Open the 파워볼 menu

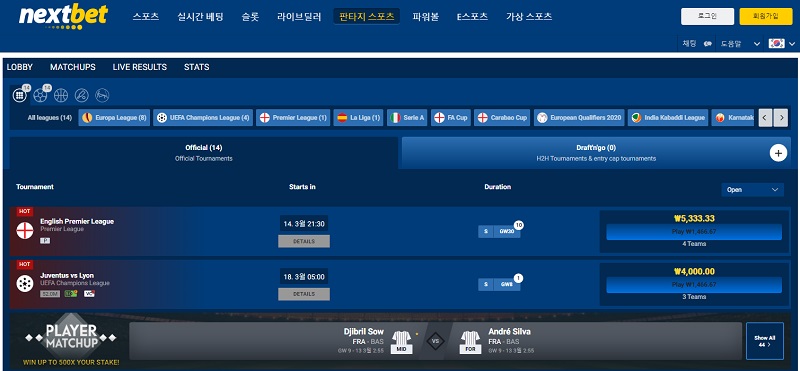point(426,16)
